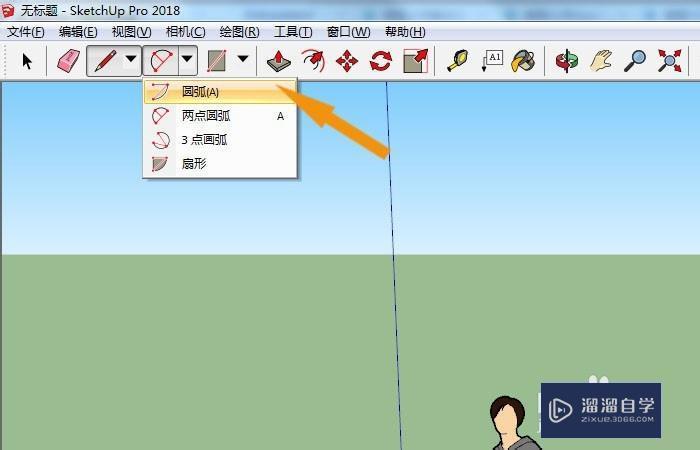Activate the Orbit camera tool
Image resolution: width=700 pixels, height=450 pixels.
click(x=567, y=61)
